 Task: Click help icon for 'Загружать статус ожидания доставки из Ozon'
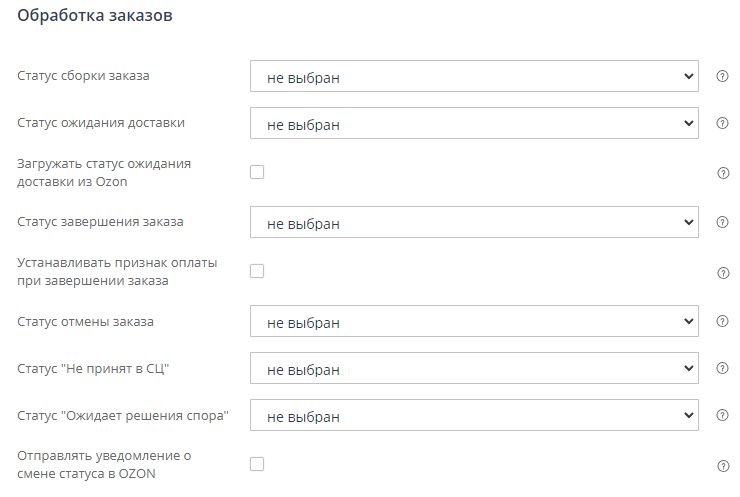723,173
